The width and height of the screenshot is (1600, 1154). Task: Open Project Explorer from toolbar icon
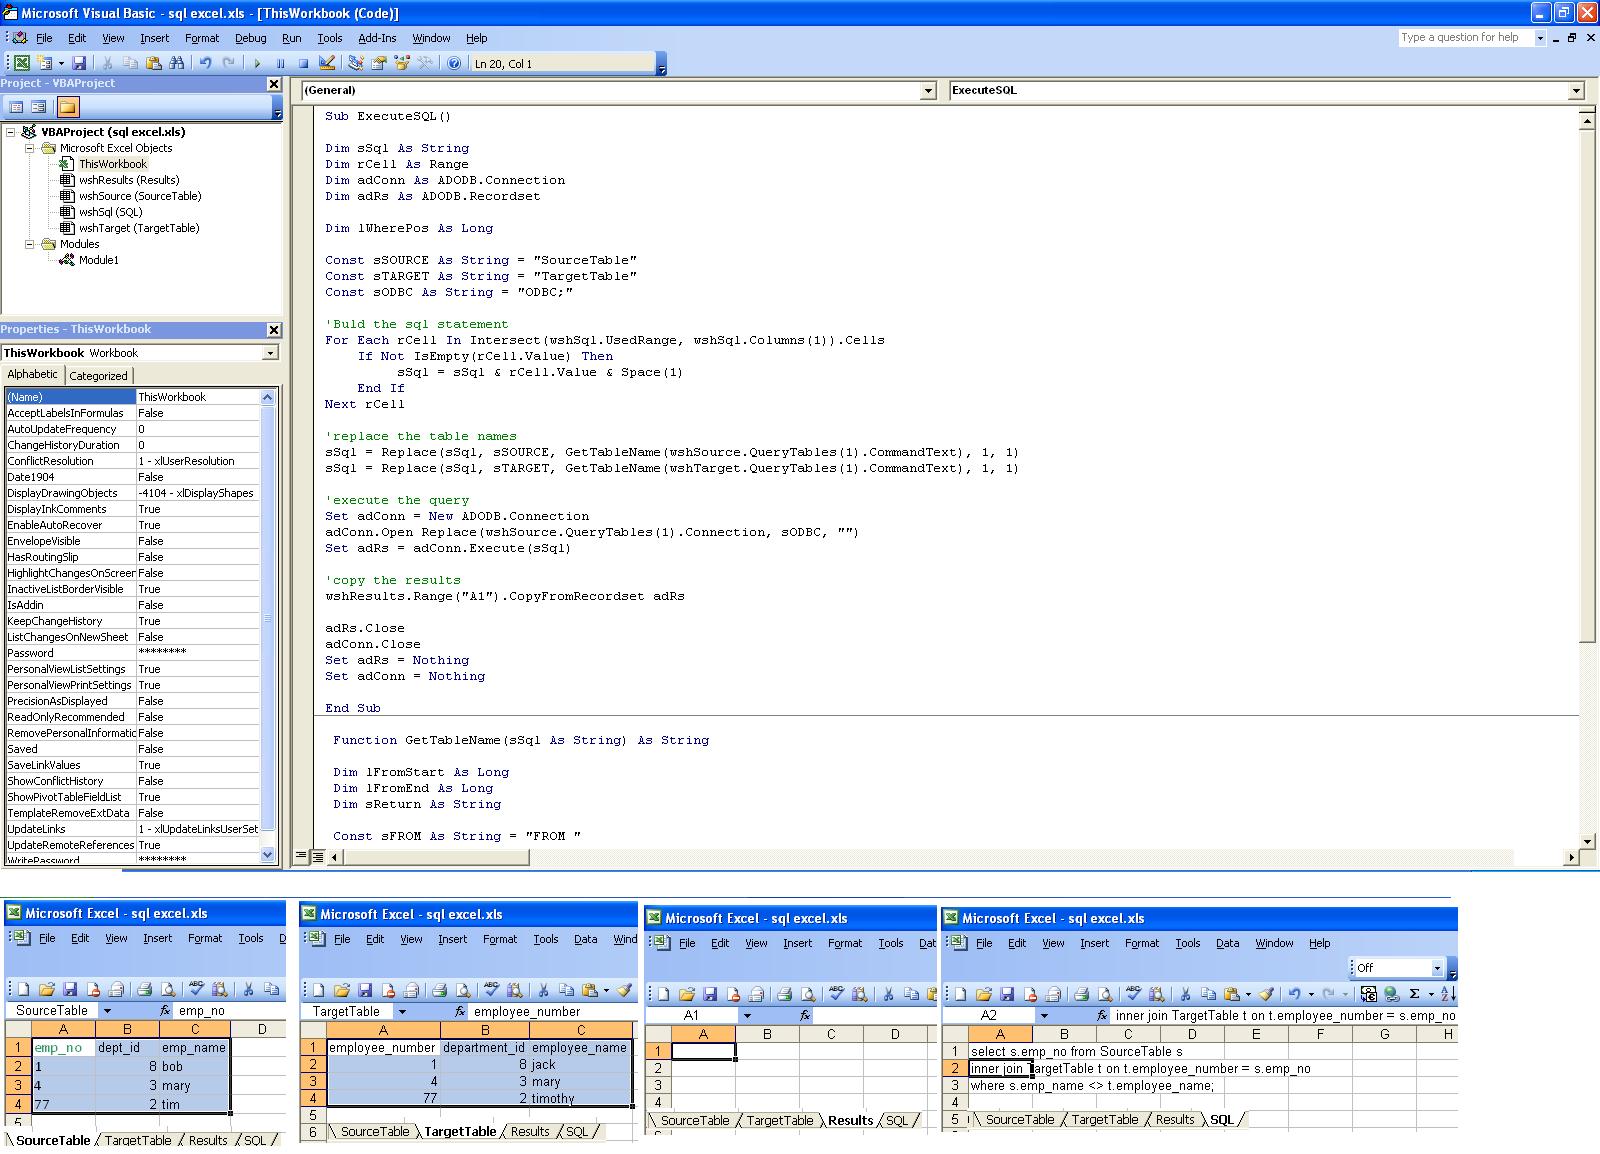(356, 63)
